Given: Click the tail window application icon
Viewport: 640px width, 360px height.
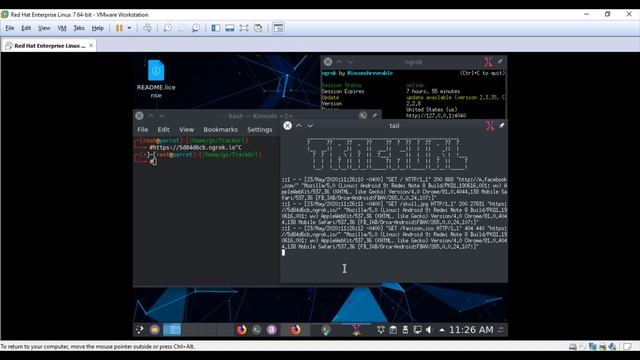Looking at the screenshot, I should point(490,125).
